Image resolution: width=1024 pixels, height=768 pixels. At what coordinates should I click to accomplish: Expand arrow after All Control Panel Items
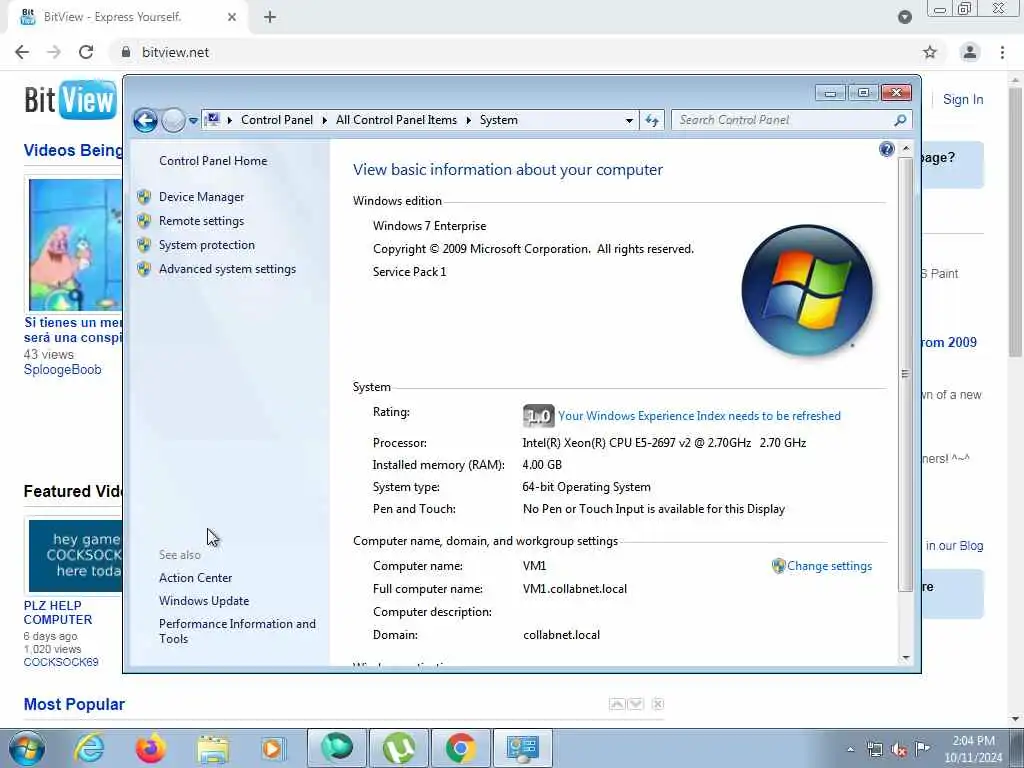tap(468, 120)
